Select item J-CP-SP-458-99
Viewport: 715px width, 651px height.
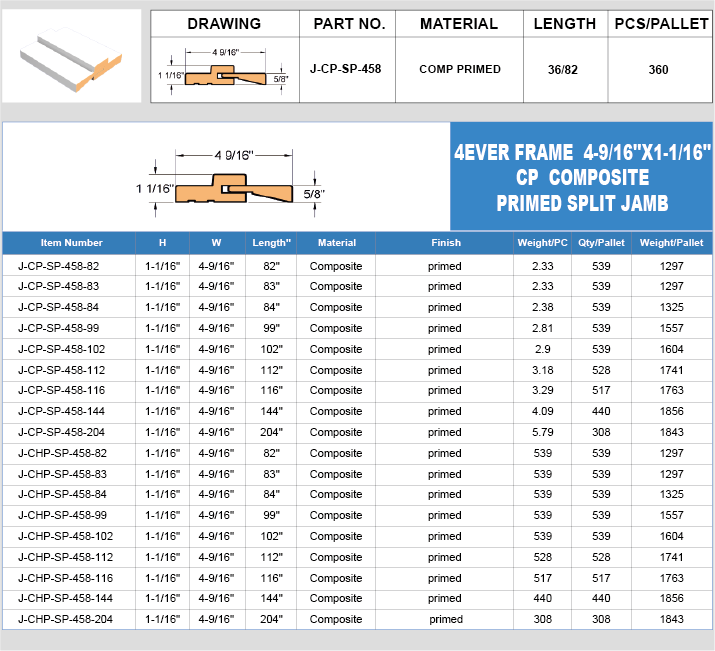point(58,328)
